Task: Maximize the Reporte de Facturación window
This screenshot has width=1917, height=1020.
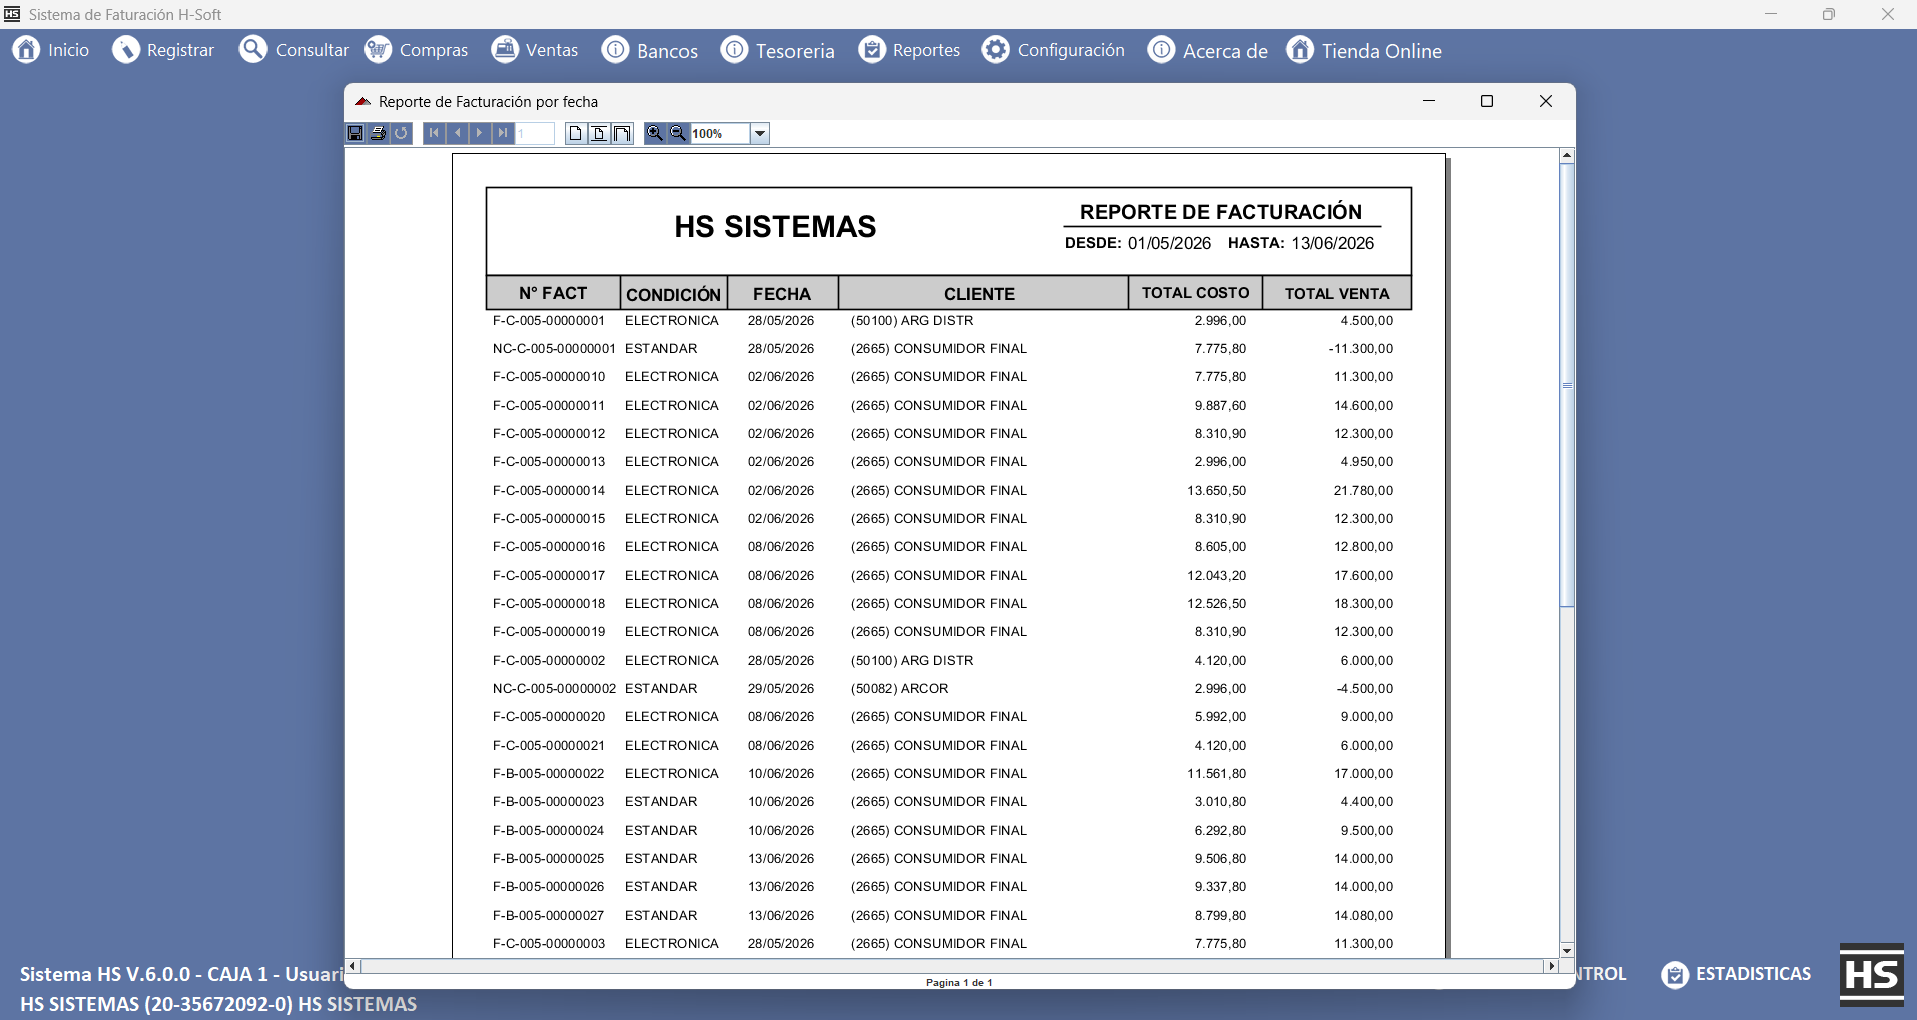Action: coord(1487,101)
